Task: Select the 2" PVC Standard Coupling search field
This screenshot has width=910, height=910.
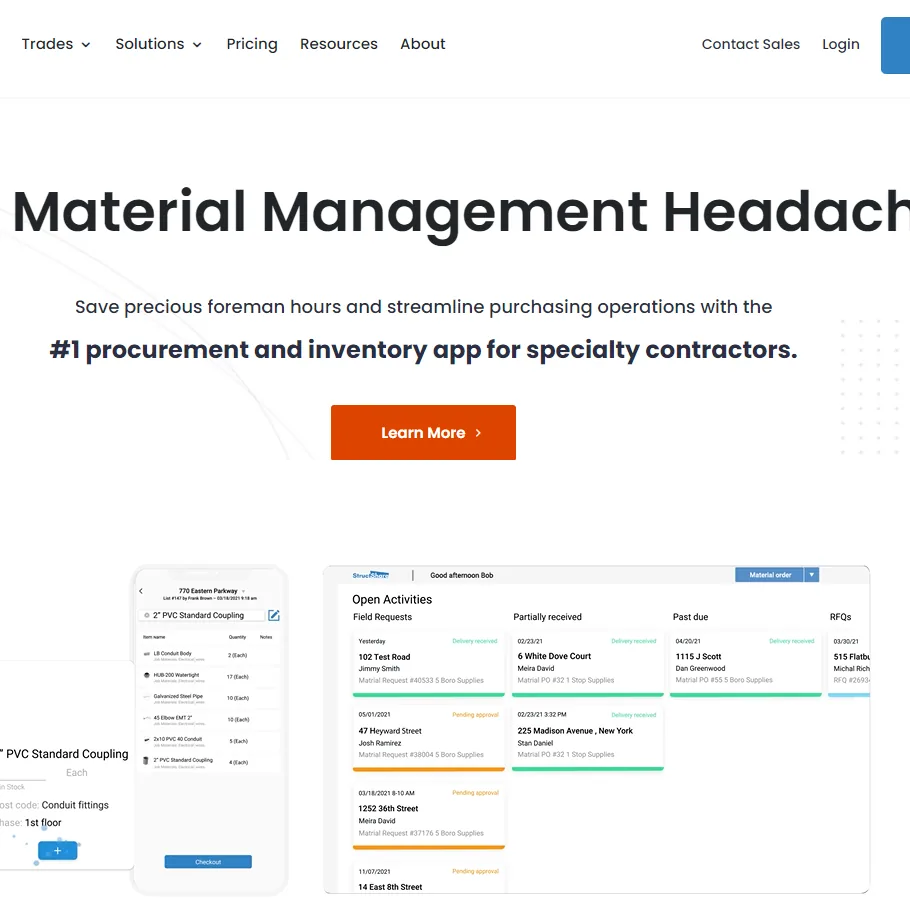Action: pos(201,615)
